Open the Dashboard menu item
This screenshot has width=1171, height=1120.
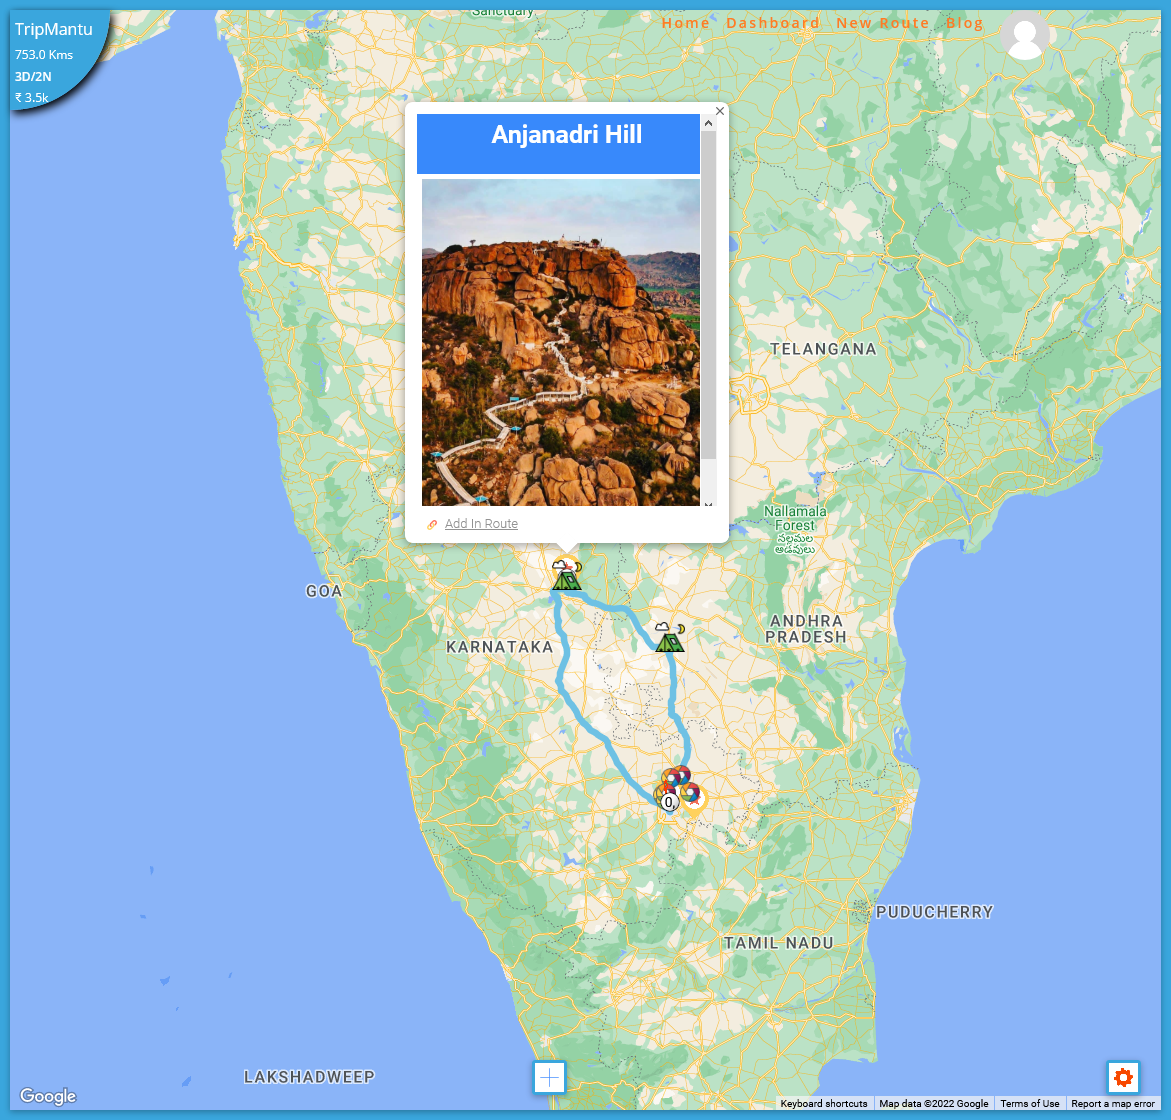pos(773,23)
